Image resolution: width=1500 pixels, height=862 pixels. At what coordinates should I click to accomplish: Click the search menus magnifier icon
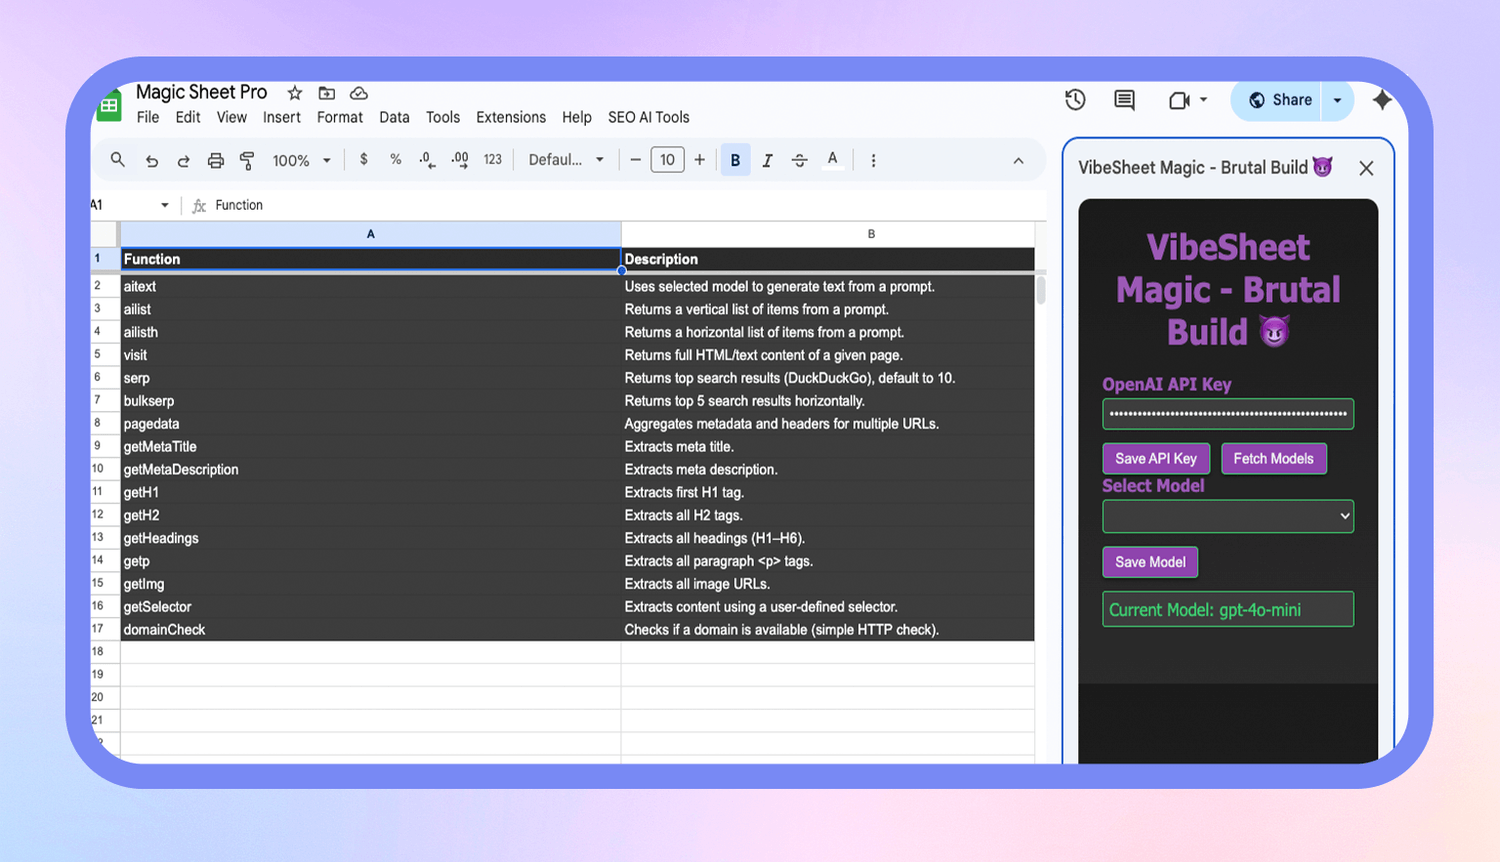coord(118,160)
